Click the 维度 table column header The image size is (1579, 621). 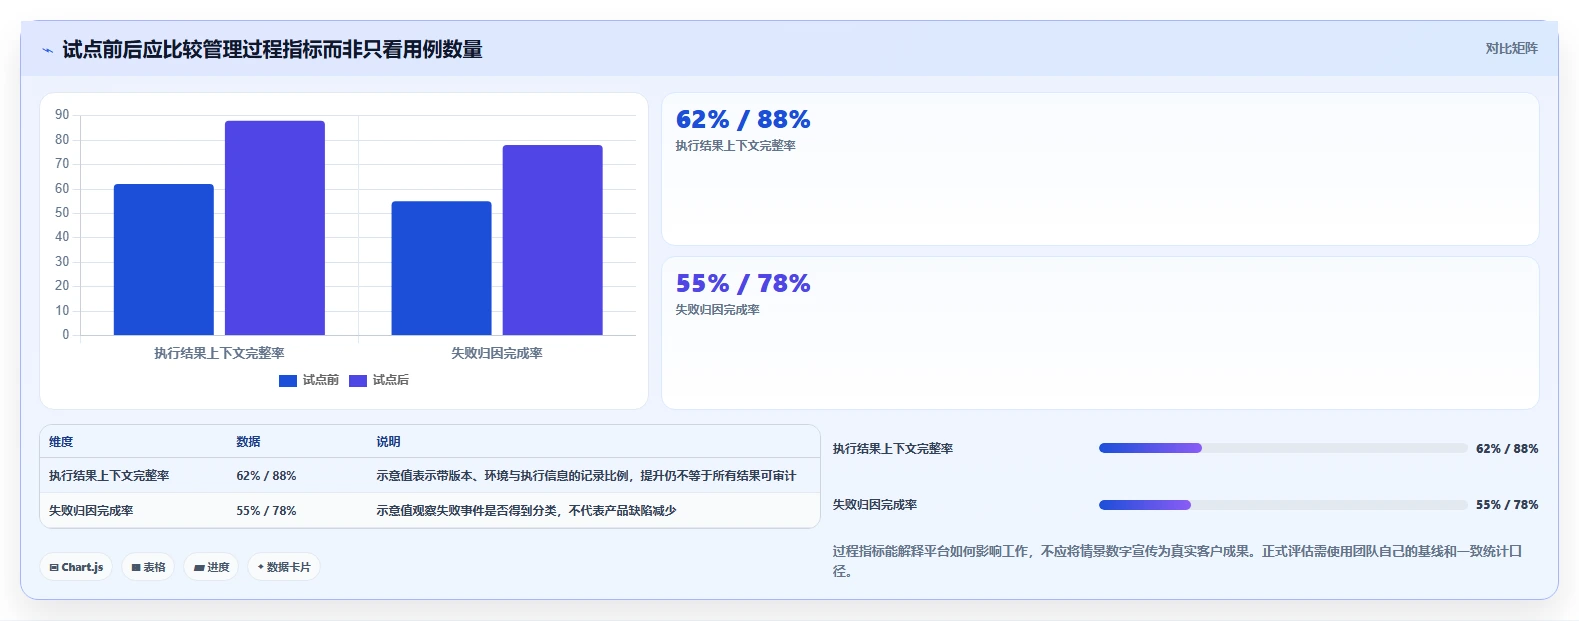coord(61,442)
